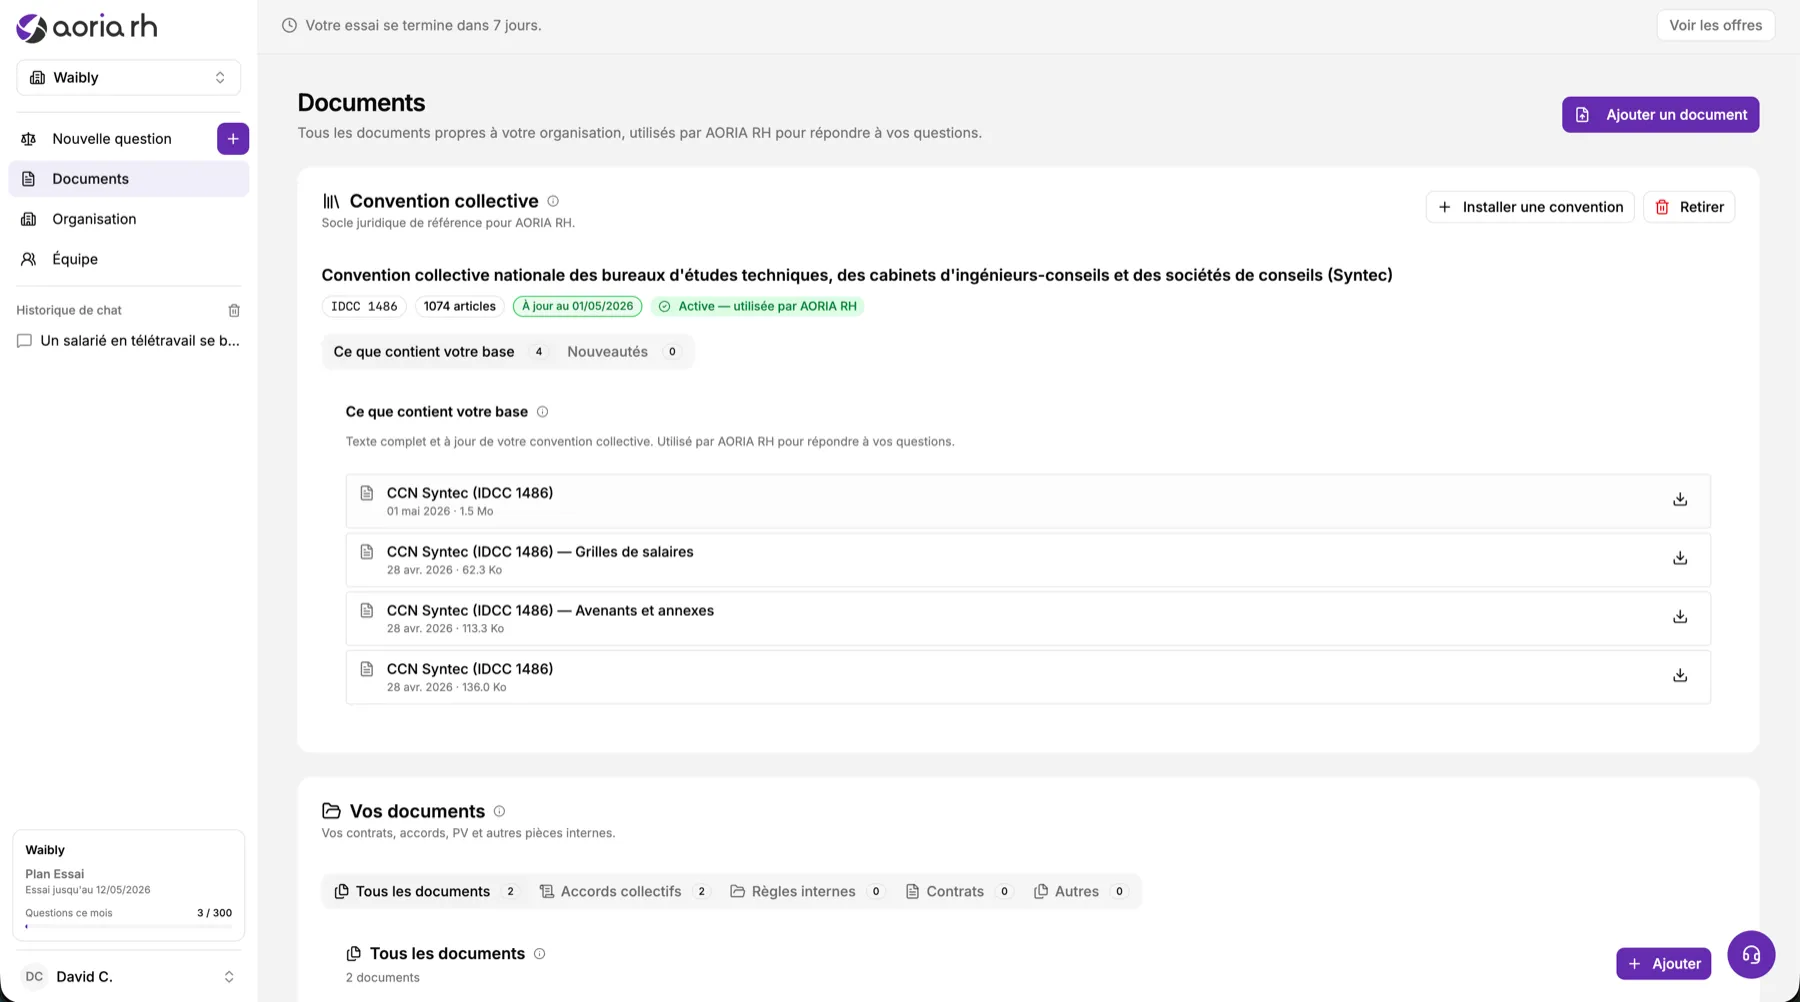Click the IDCC 1486 badge
The height and width of the screenshot is (1002, 1800).
pos(364,306)
